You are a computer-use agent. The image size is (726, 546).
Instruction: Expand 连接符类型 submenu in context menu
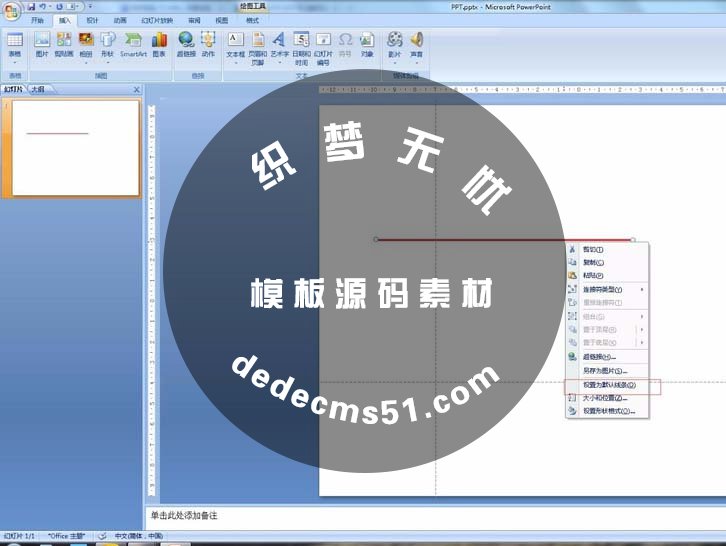tap(607, 289)
